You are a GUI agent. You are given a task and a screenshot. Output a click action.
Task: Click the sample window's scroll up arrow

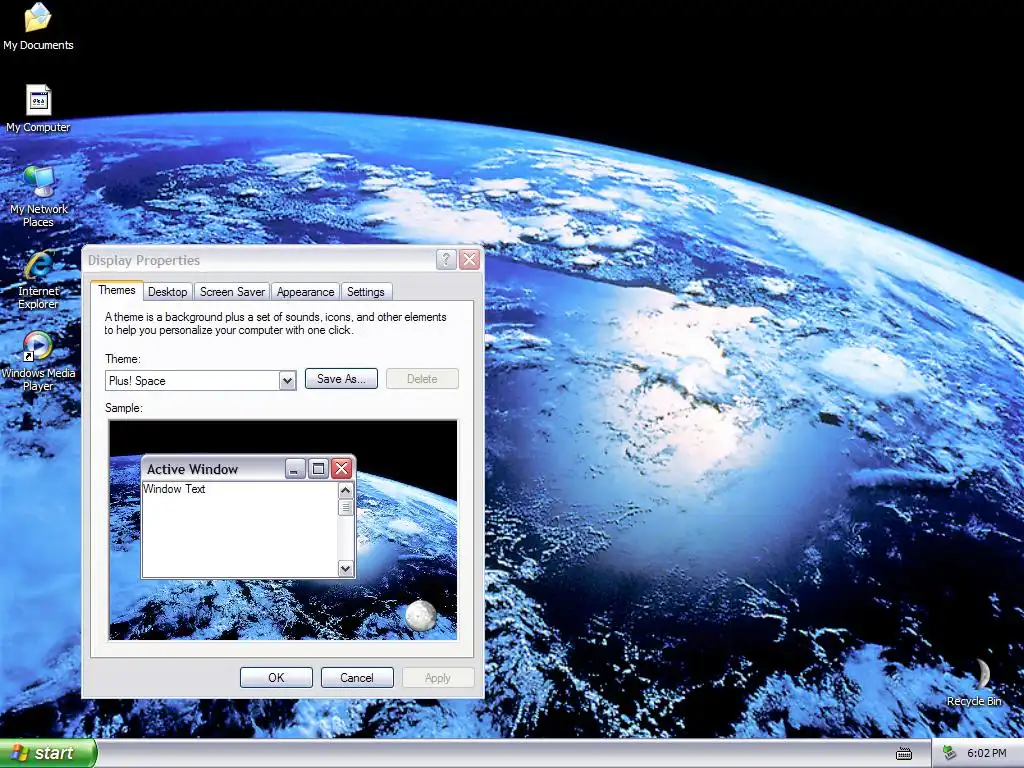click(x=345, y=490)
